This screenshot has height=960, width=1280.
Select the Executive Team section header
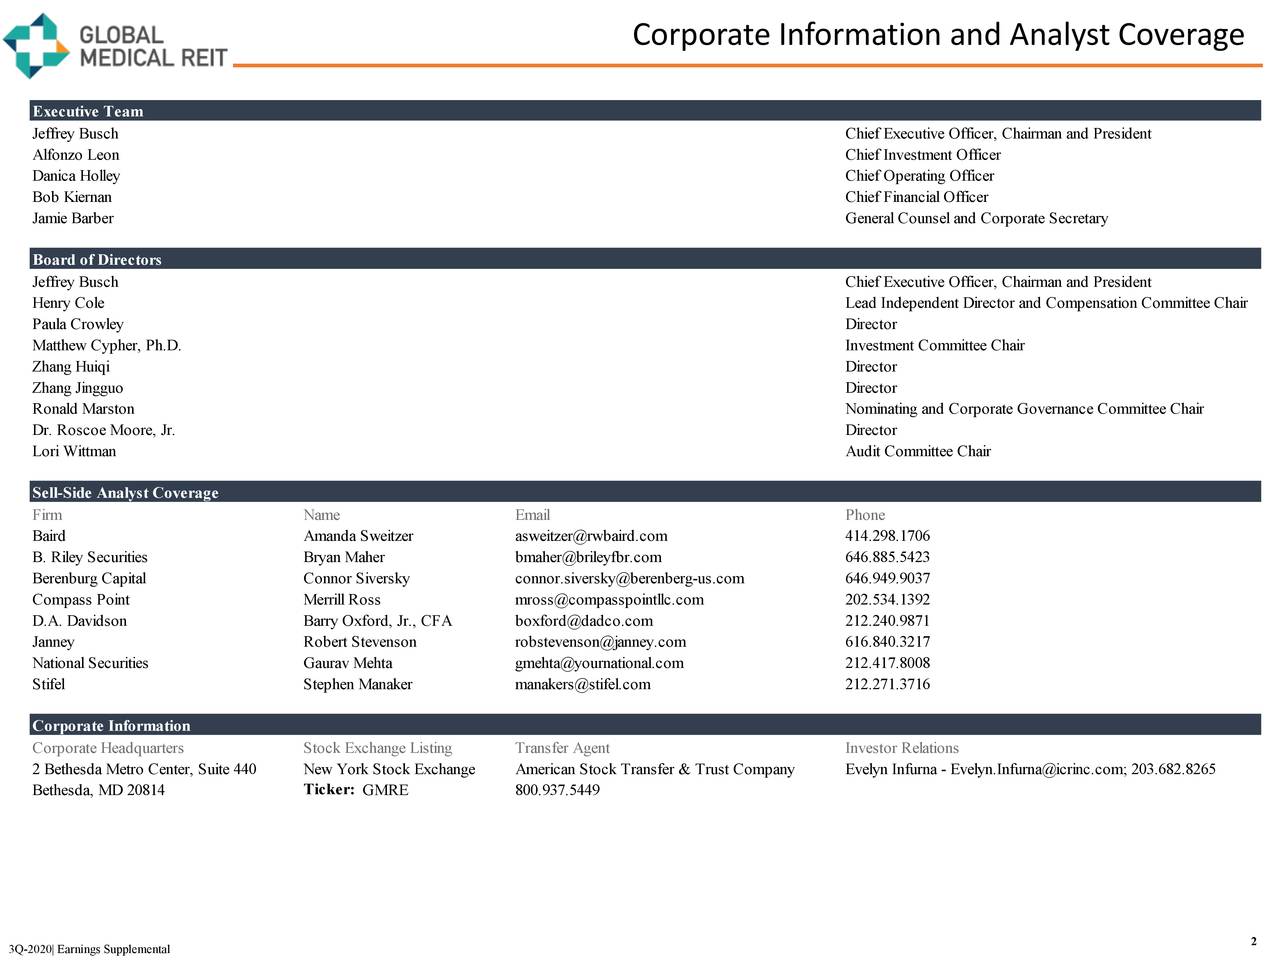pos(86,111)
